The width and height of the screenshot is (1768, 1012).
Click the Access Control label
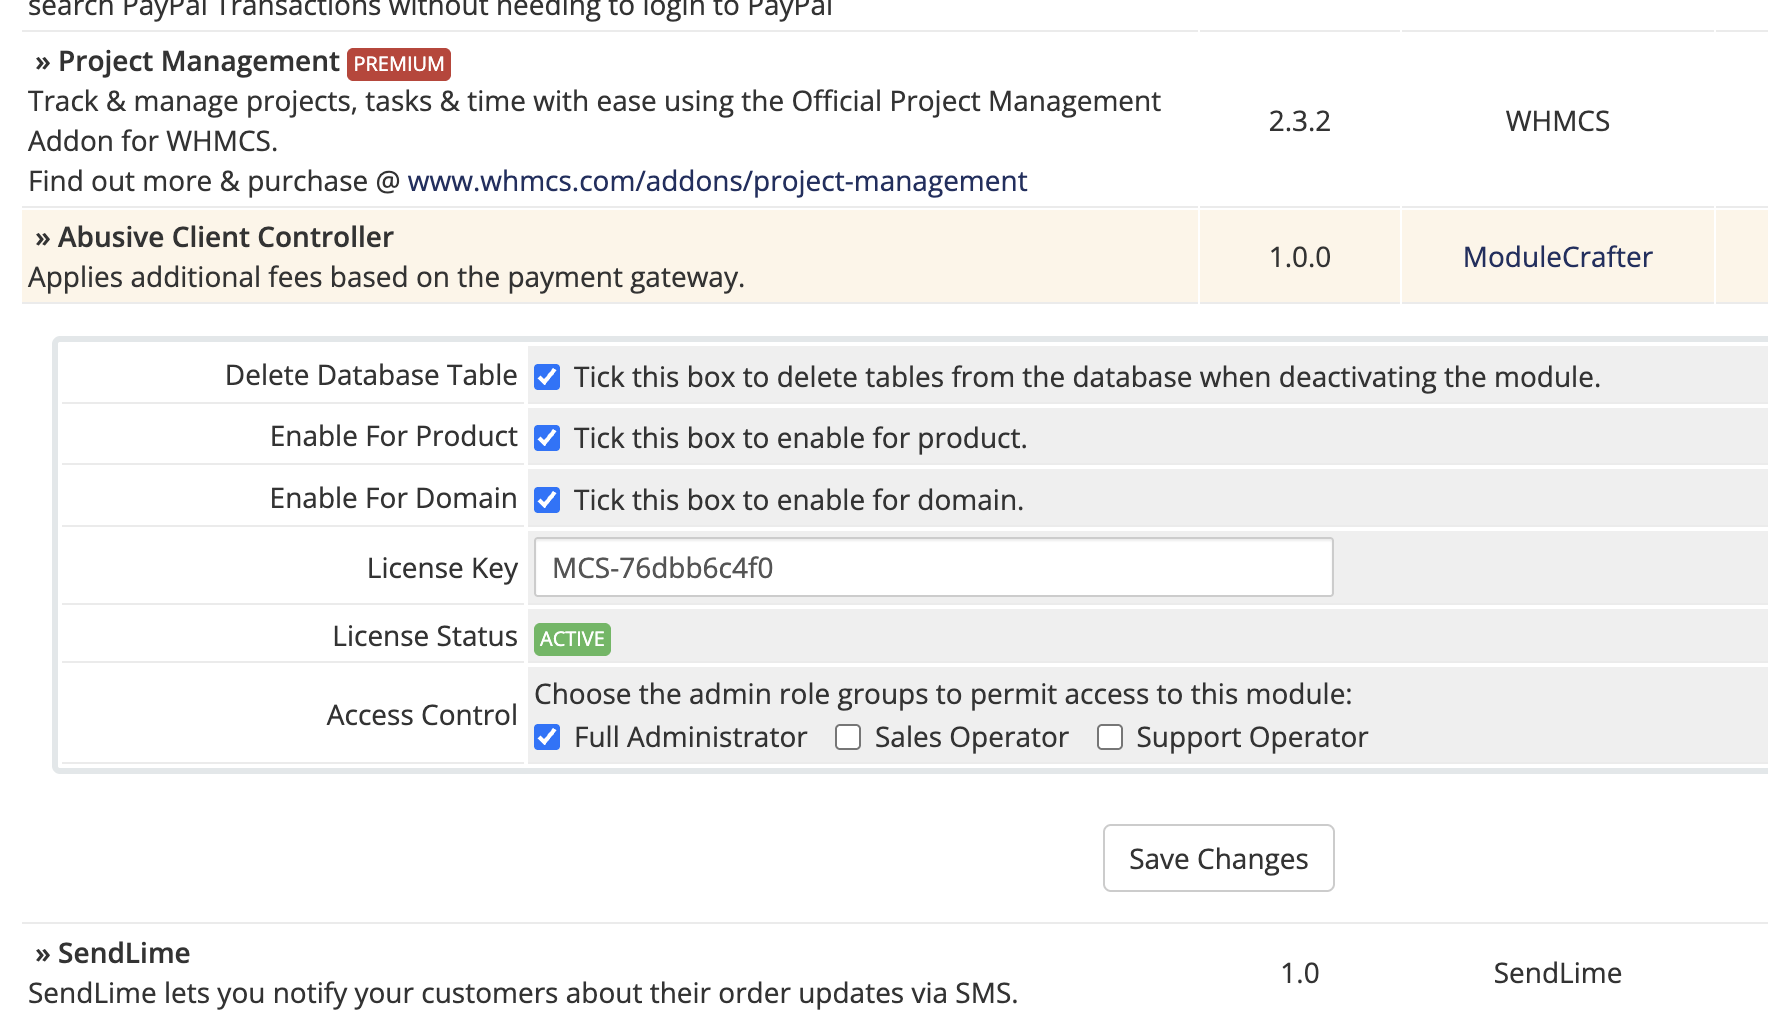422,715
